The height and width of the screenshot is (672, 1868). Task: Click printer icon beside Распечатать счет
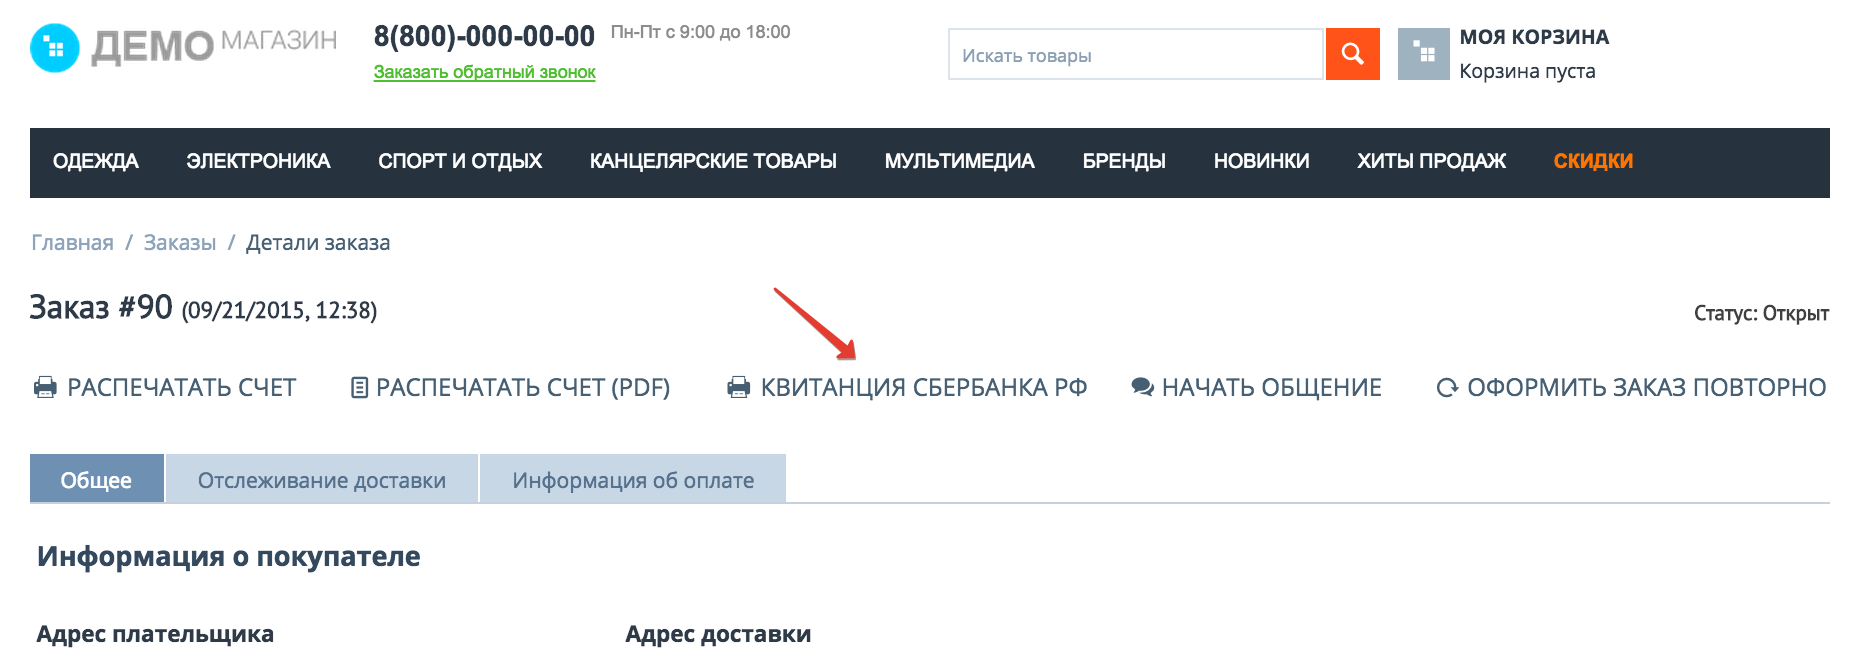pyautogui.click(x=46, y=388)
